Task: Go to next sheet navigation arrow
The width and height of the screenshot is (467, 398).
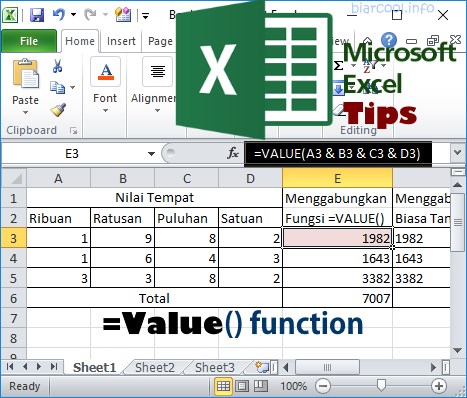Action: [39, 367]
